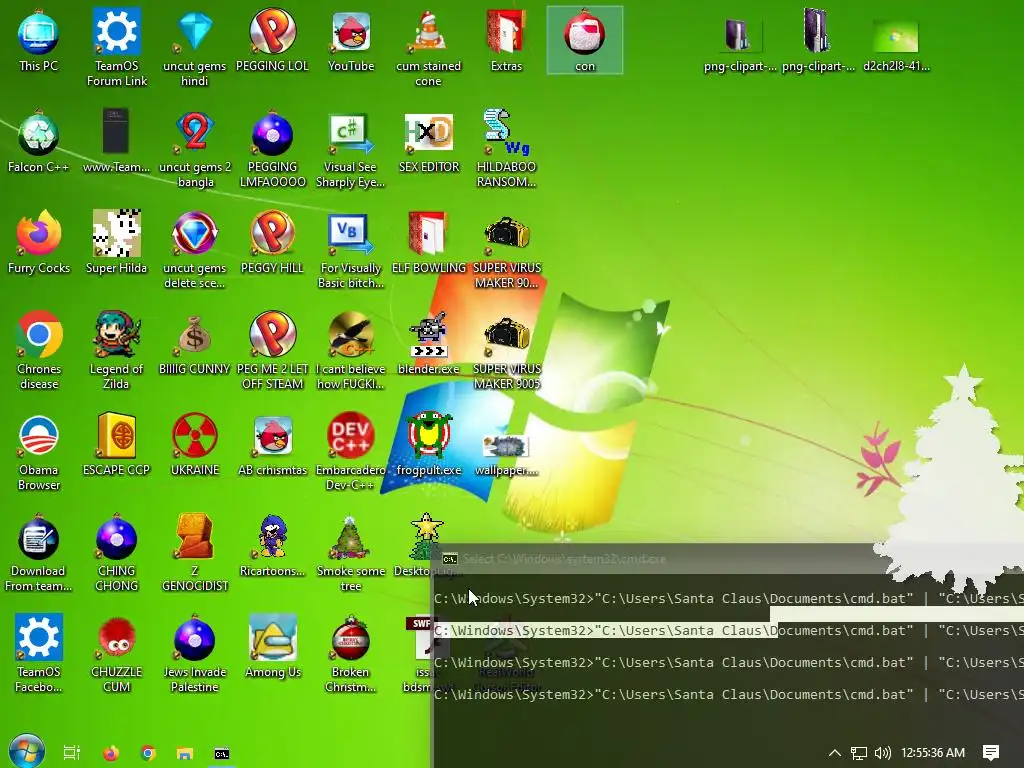Viewport: 1024px width, 768px height.
Task: Open the AB crhismtas Angry Birds icon
Action: coord(272,436)
